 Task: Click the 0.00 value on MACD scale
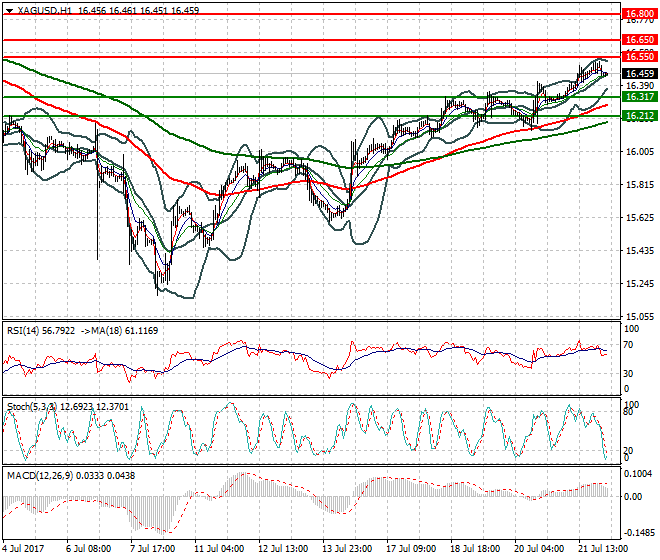click(x=633, y=497)
